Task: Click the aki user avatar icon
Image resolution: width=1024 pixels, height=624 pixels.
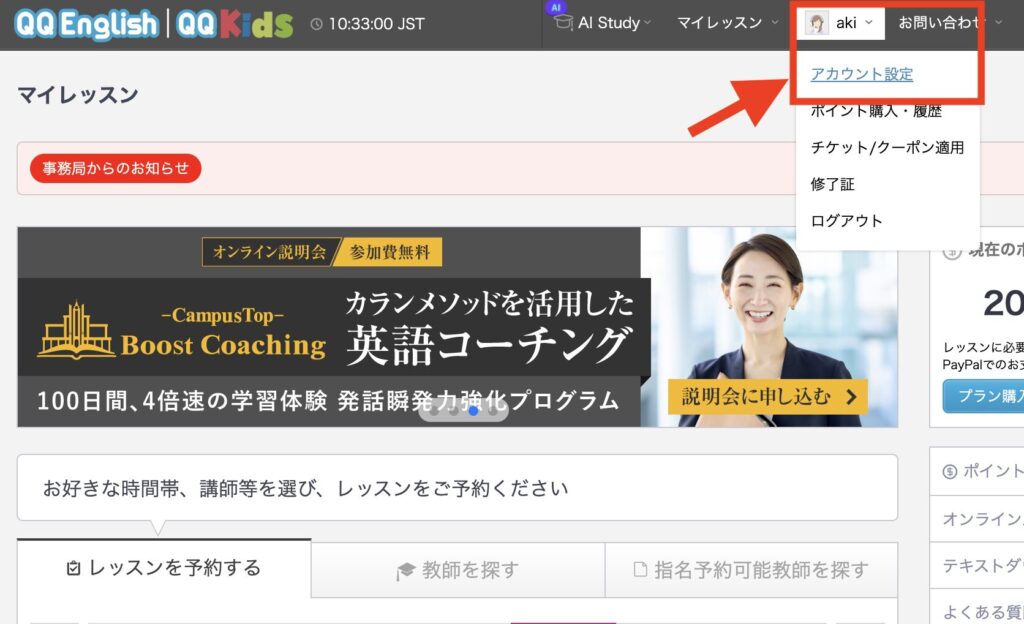Action: pos(817,23)
